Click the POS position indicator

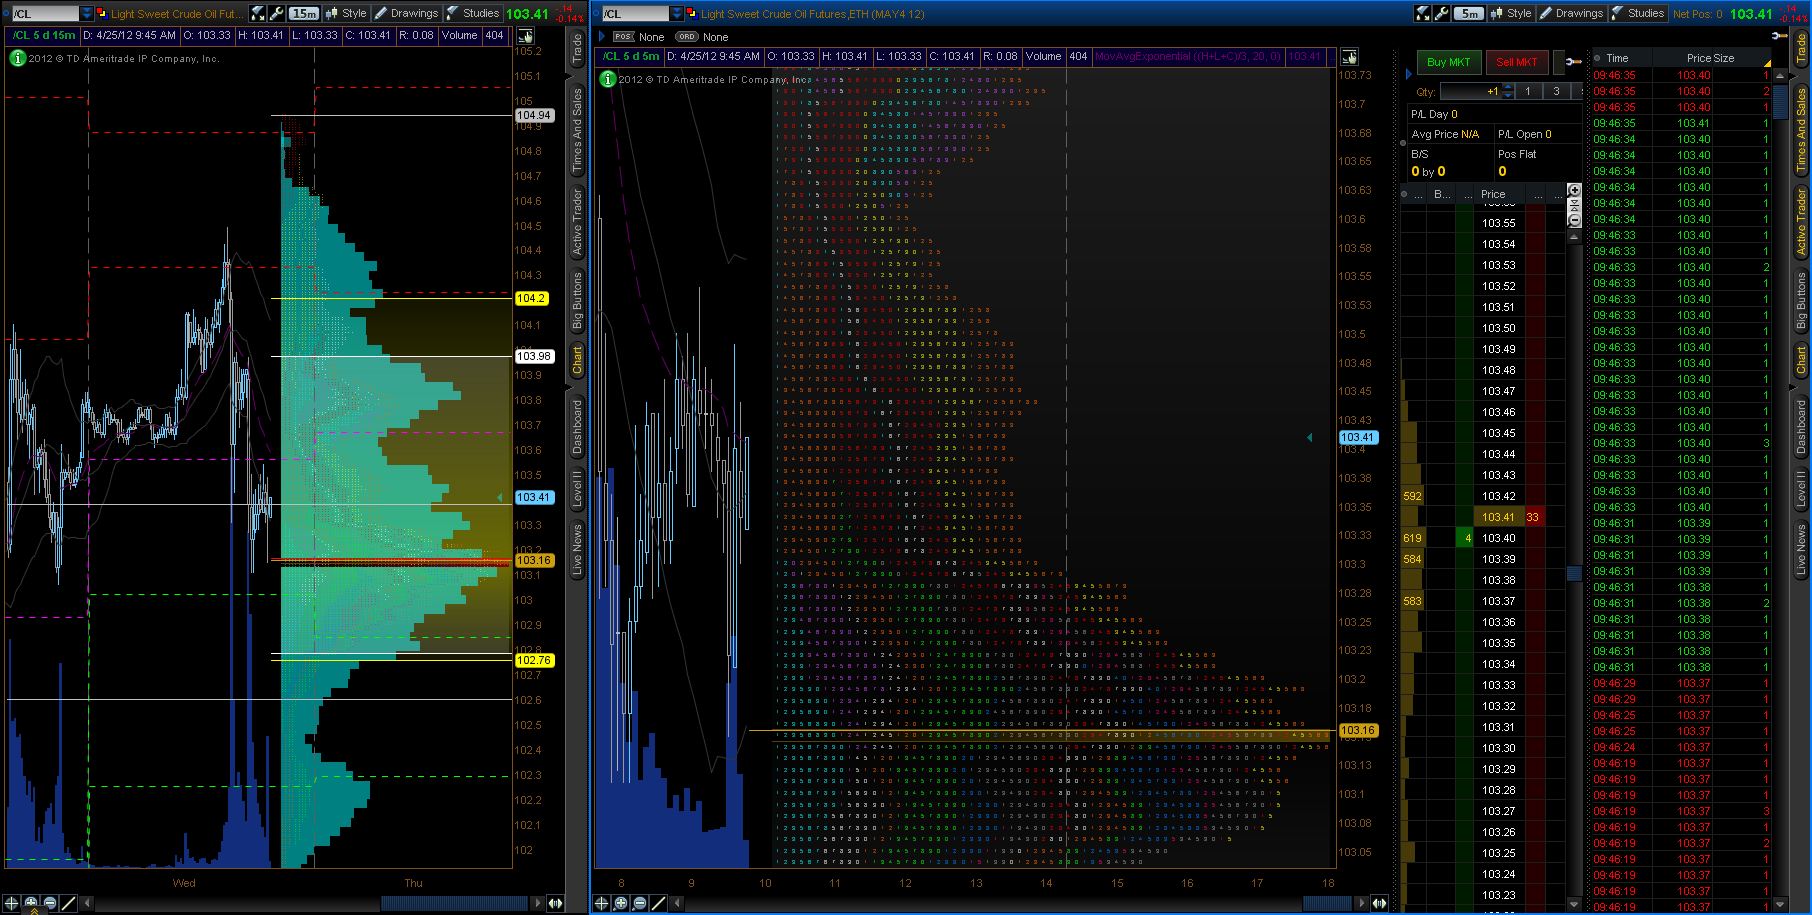623,36
